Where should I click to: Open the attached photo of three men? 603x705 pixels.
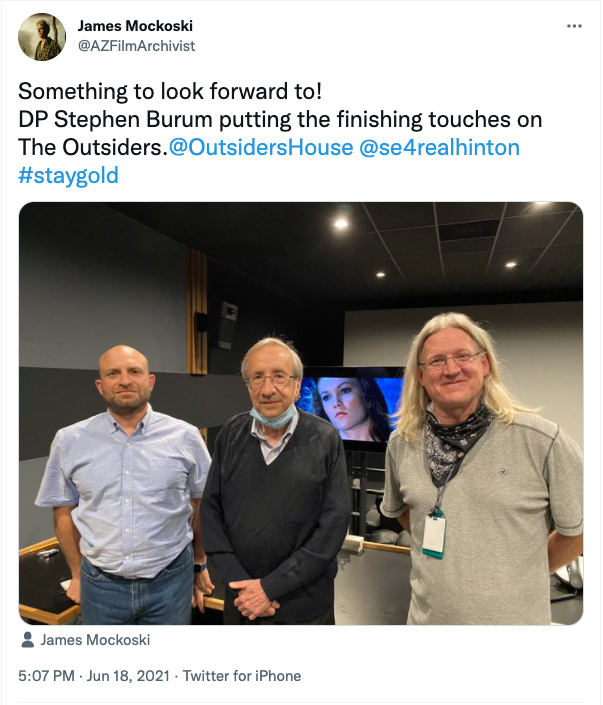pos(301,413)
